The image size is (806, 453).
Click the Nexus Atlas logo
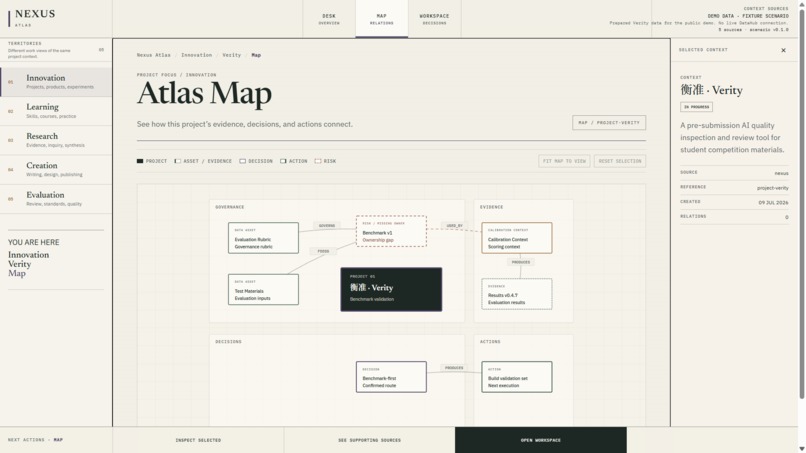(32, 18)
